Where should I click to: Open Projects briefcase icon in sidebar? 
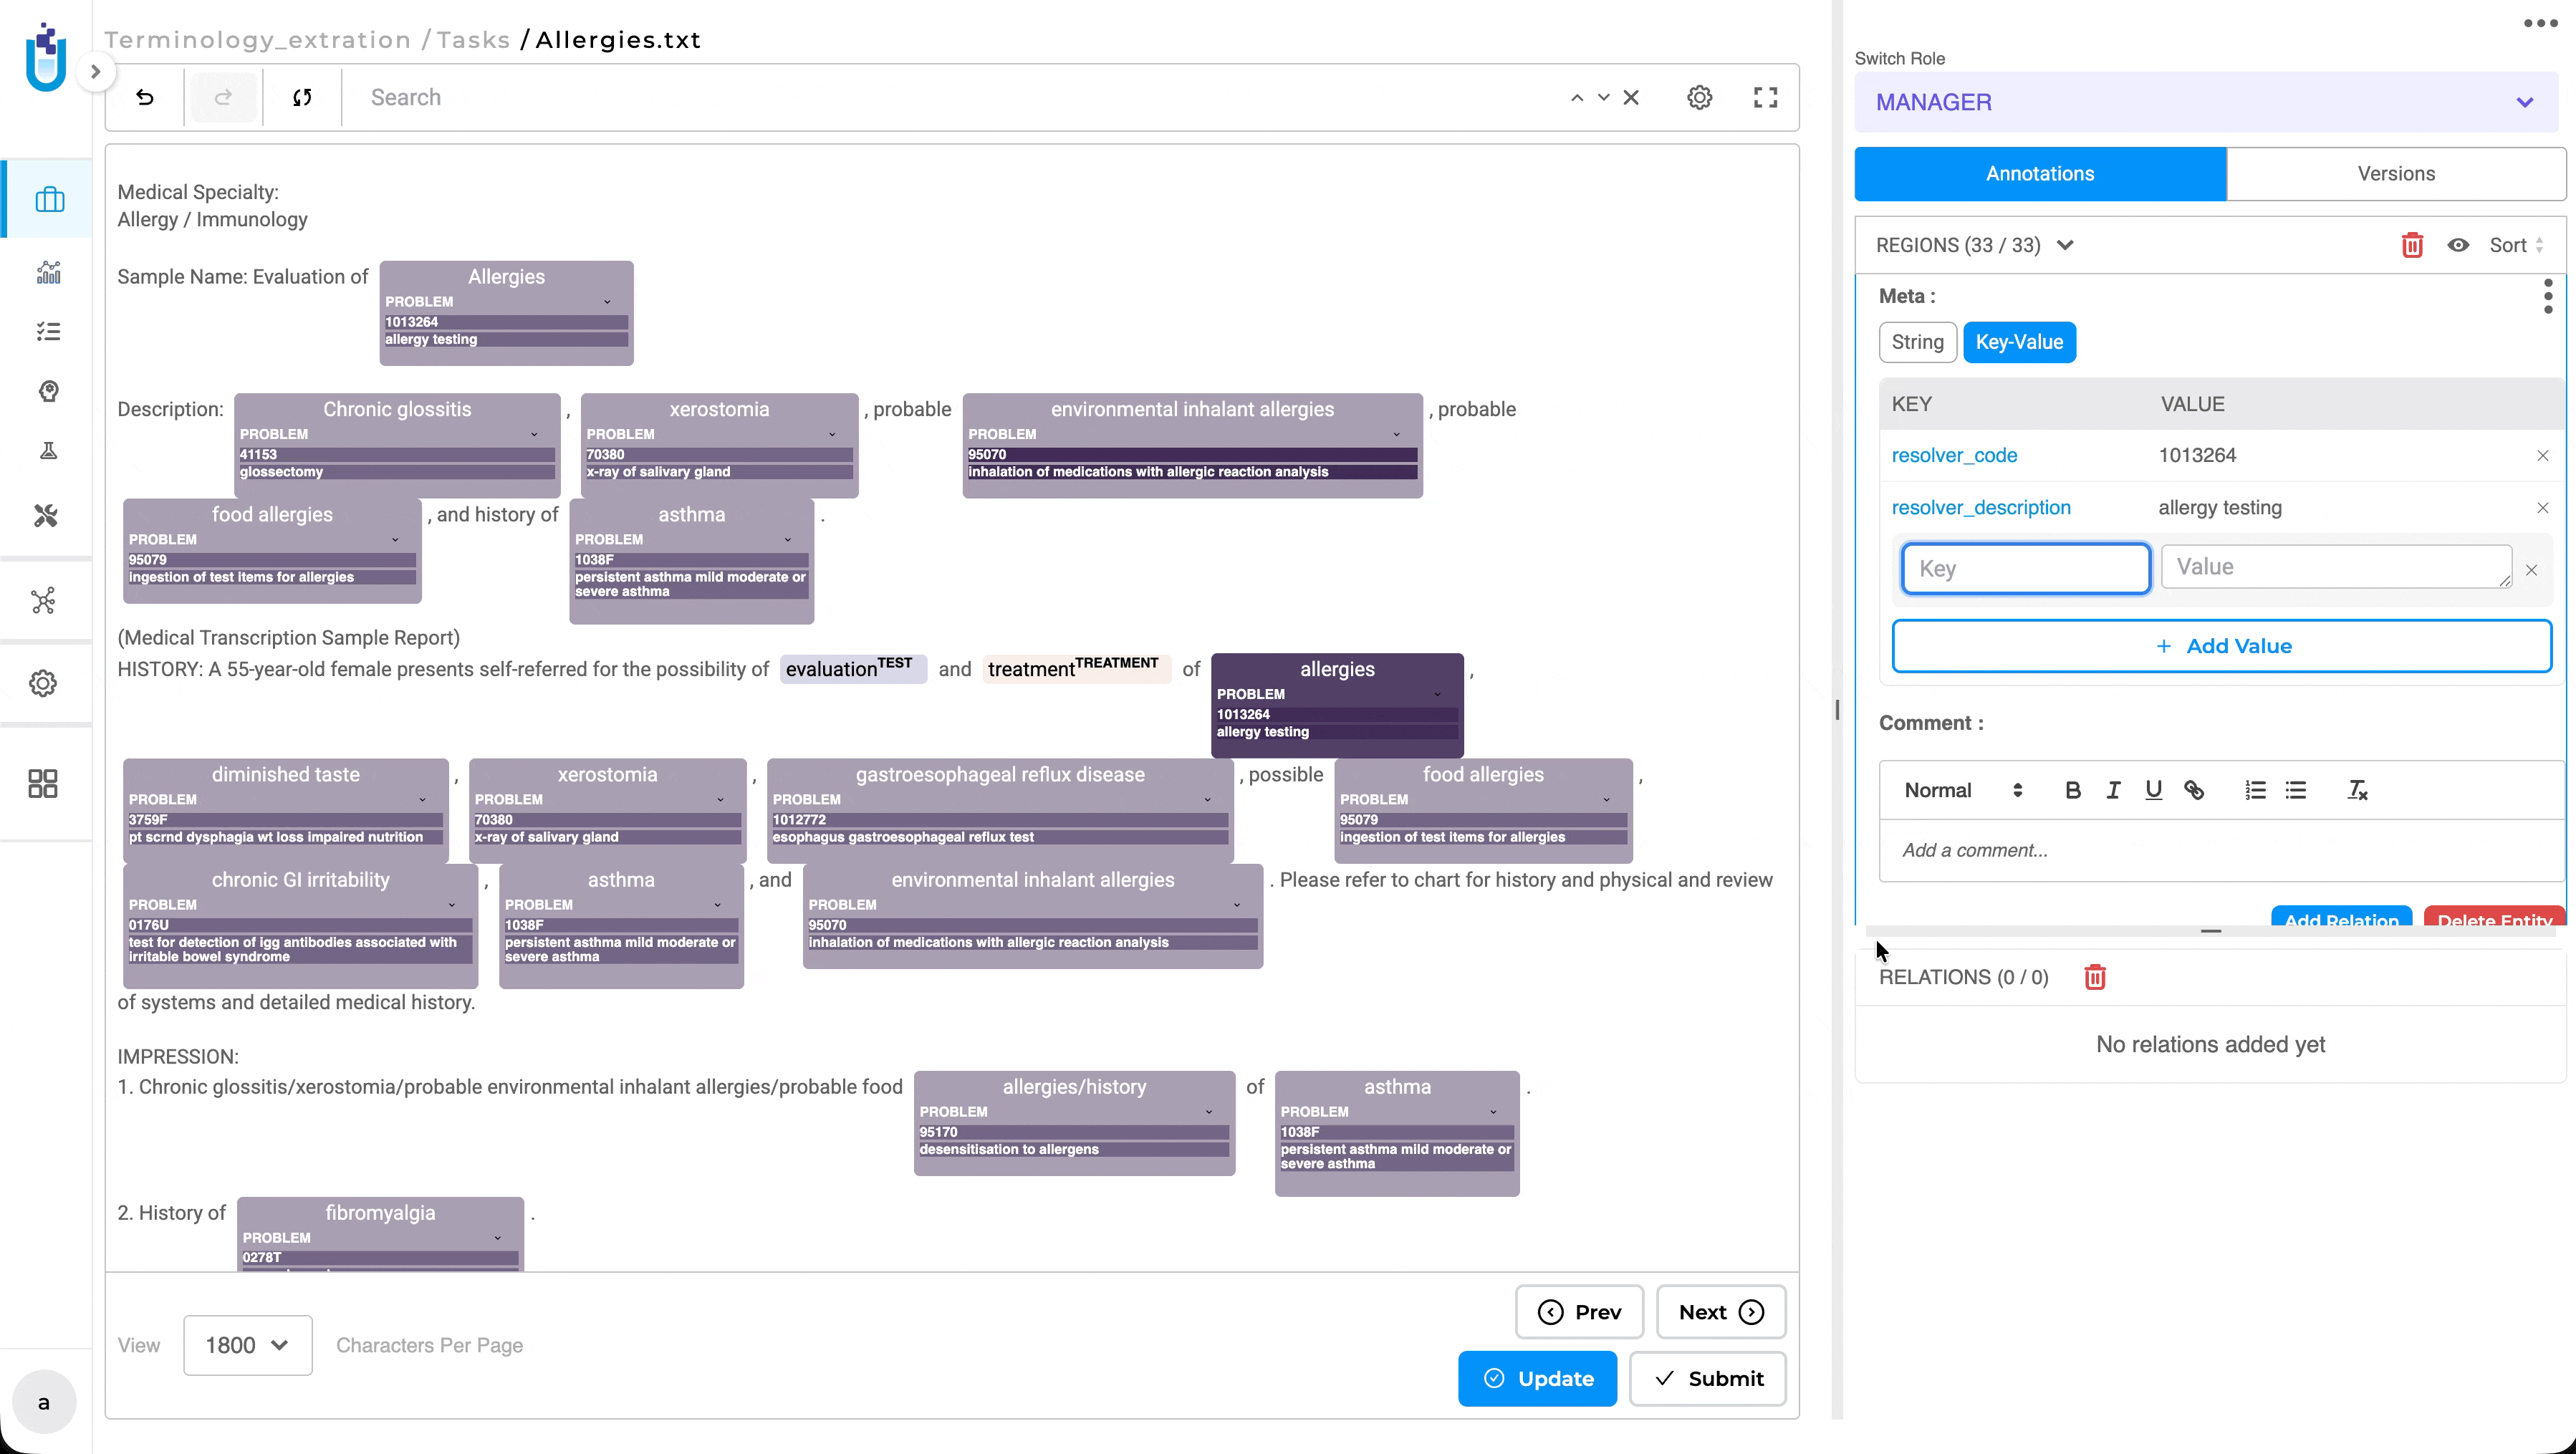(x=49, y=199)
